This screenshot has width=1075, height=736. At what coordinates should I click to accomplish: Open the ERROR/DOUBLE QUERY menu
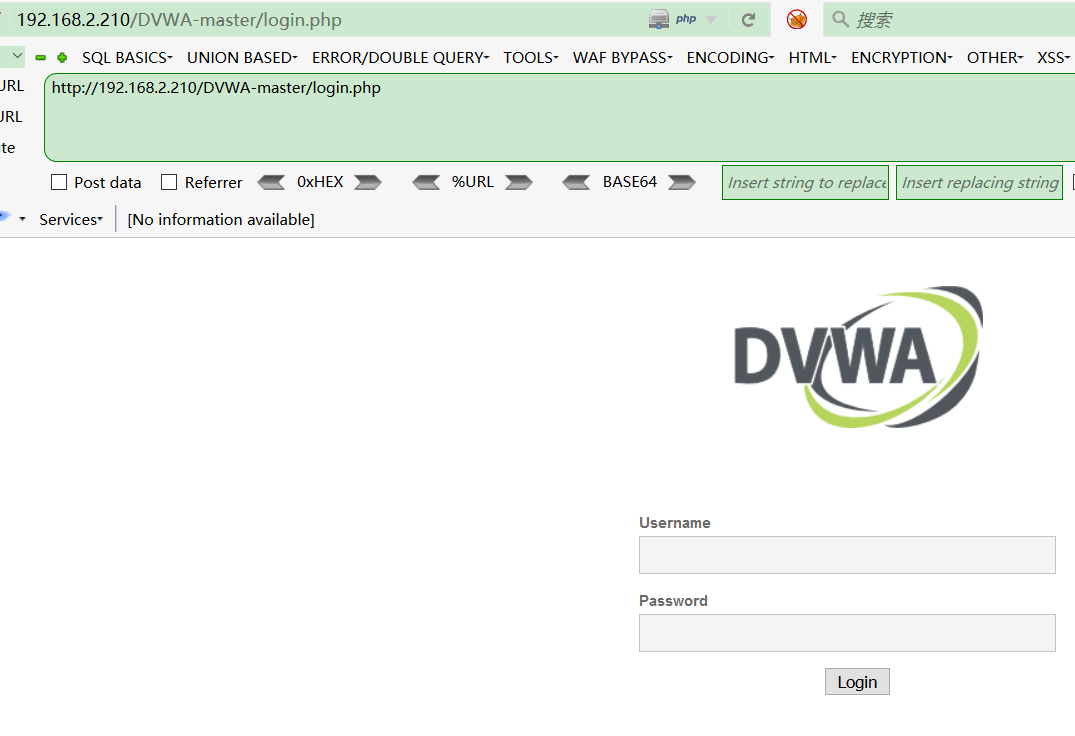400,58
